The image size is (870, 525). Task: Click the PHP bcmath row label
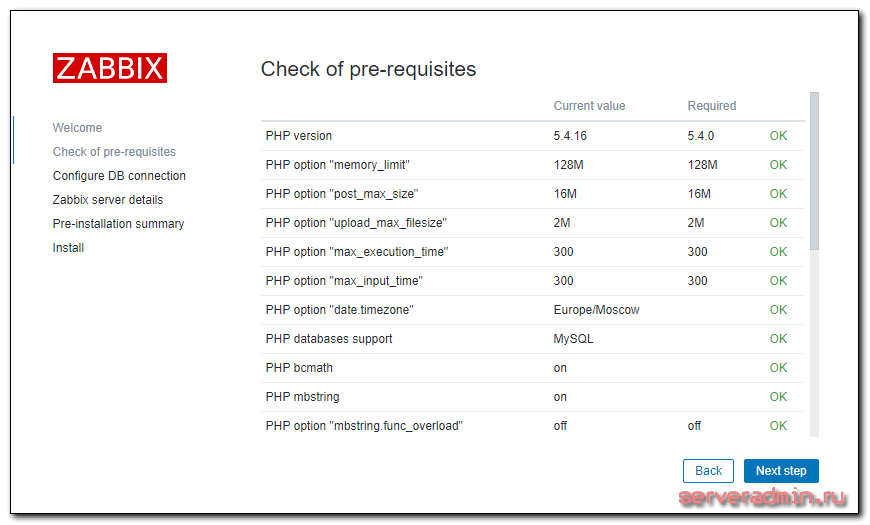click(299, 367)
